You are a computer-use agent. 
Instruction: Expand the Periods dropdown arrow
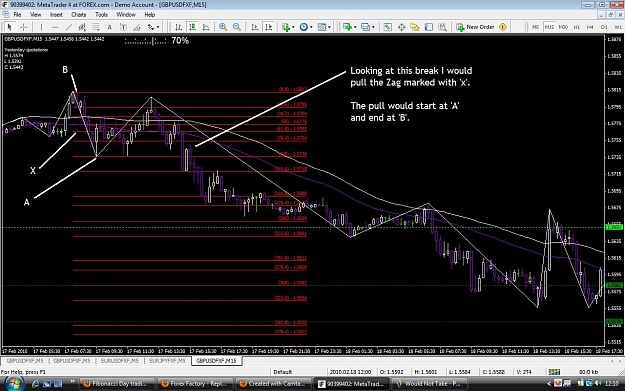(311, 27)
